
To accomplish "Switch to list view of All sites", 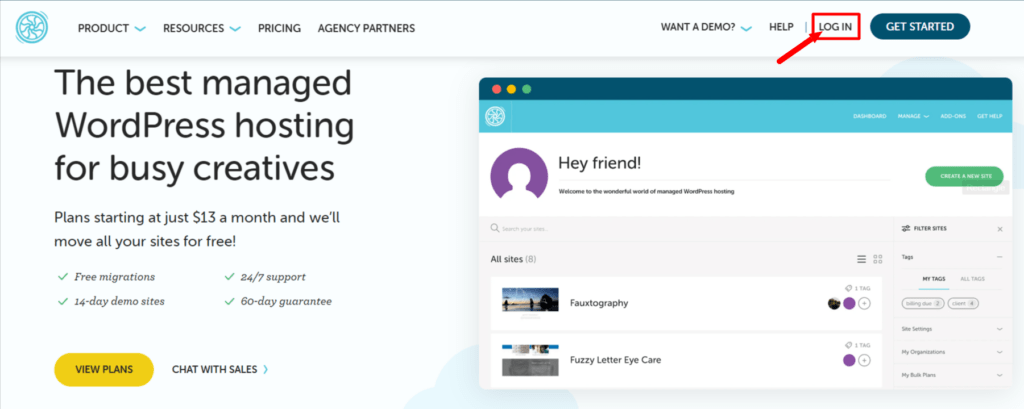I will click(x=861, y=259).
